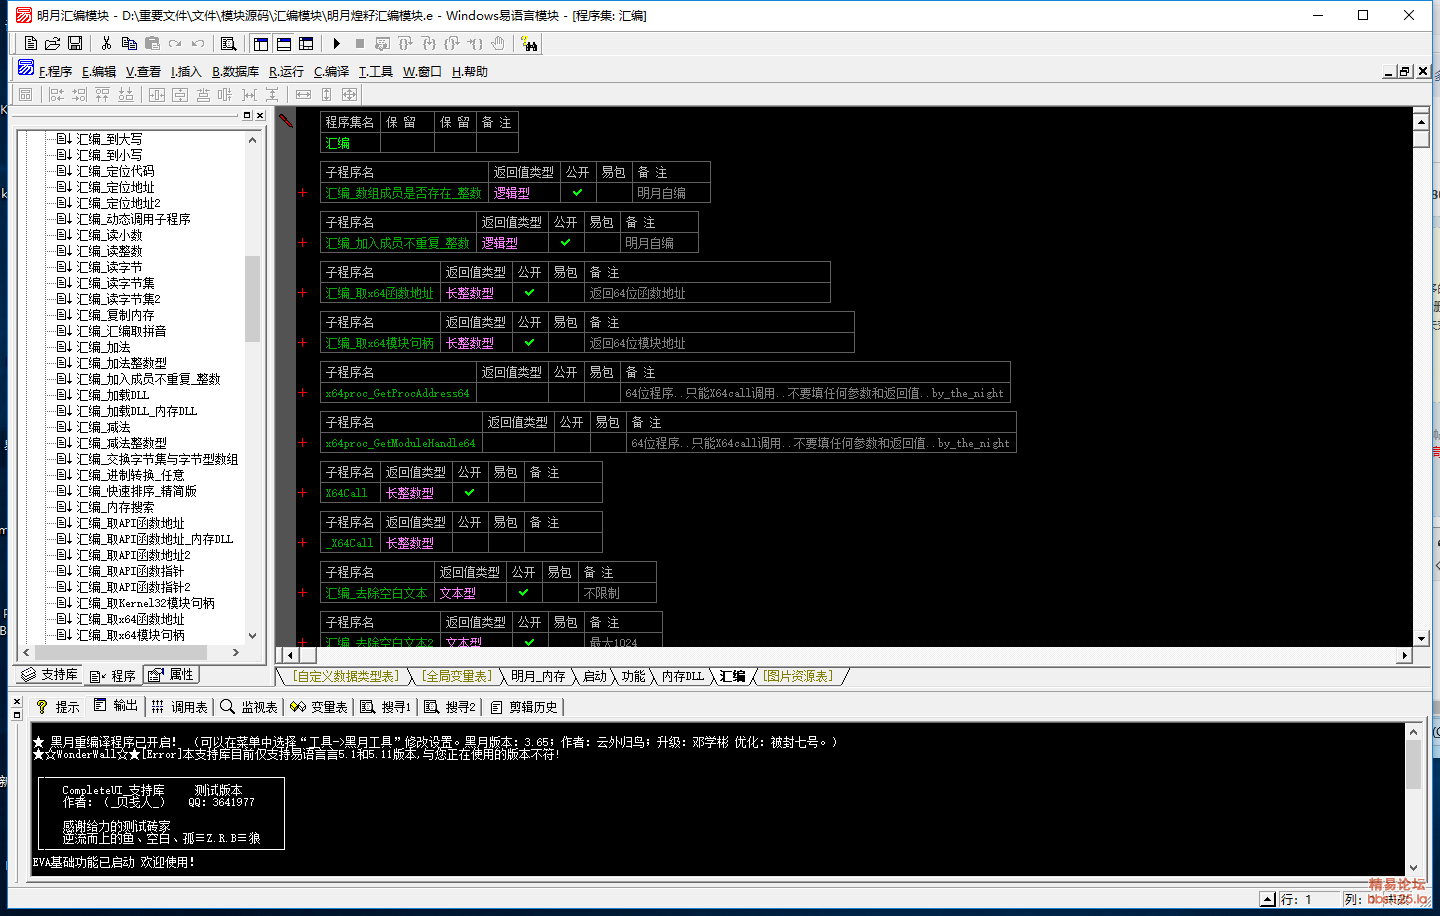Click the Cut scissors icon

coord(106,43)
